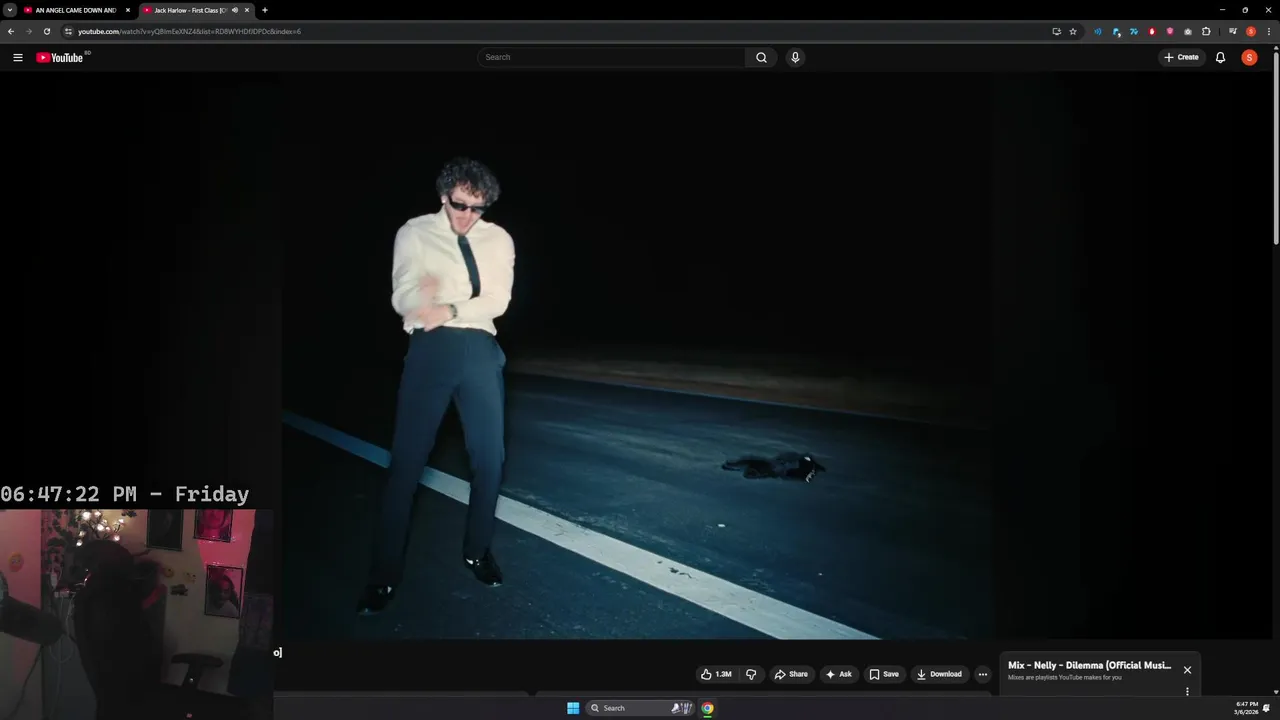Open Chrome three-dot menu
The width and height of the screenshot is (1280, 720).
pyautogui.click(x=1269, y=31)
